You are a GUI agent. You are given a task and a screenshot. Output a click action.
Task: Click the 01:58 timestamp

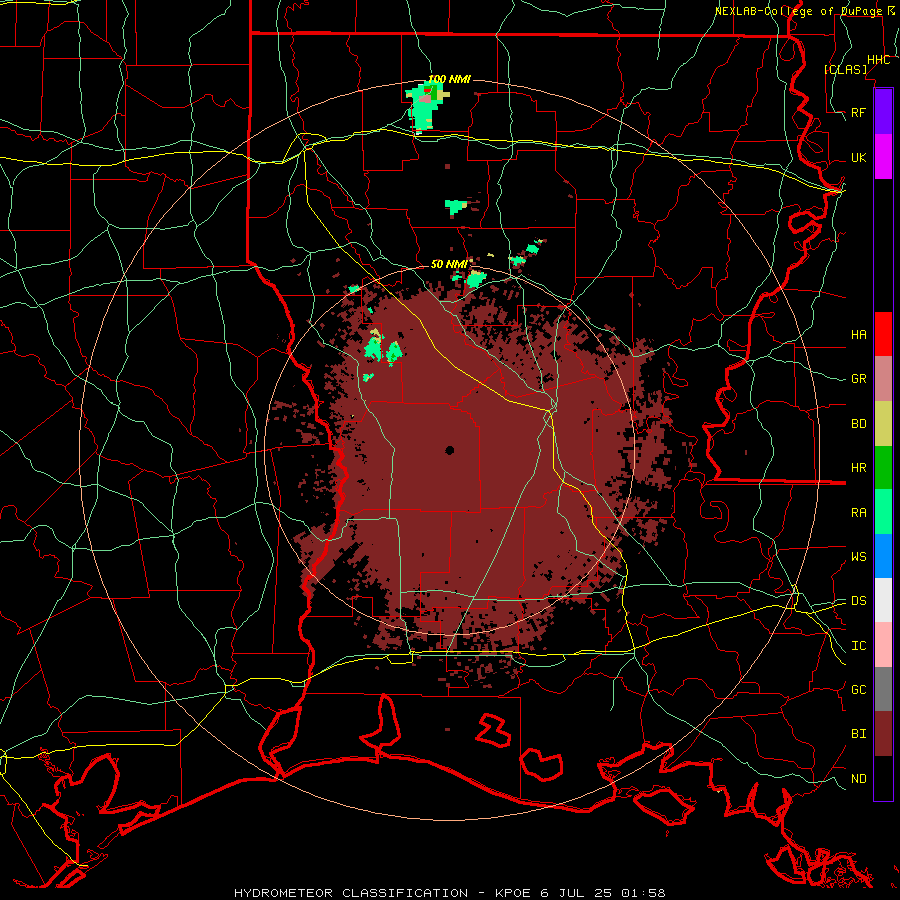(643, 893)
